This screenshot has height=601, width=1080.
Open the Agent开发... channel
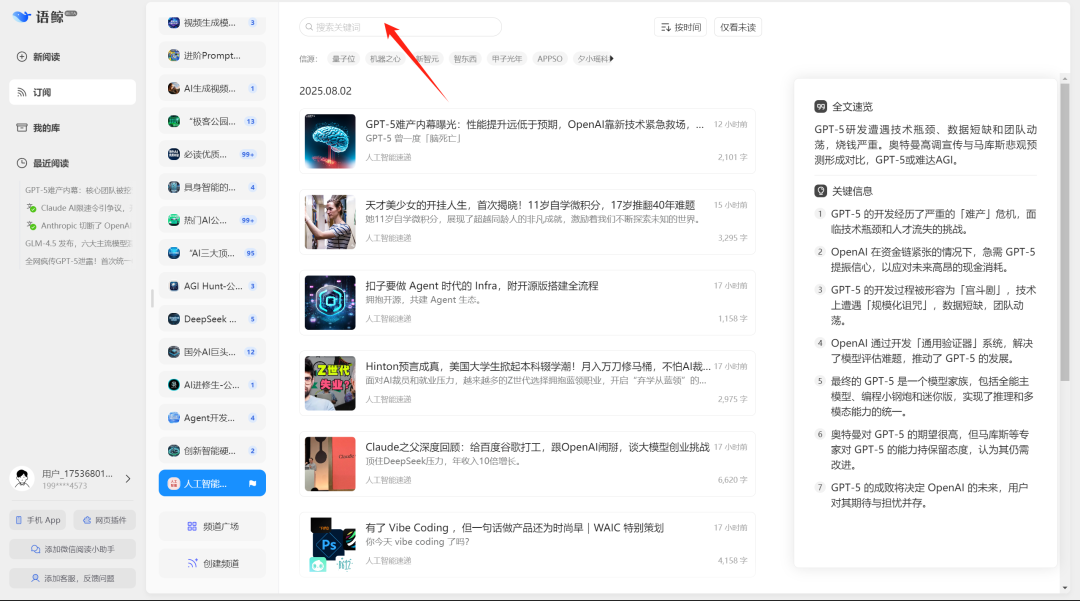(x=212, y=418)
